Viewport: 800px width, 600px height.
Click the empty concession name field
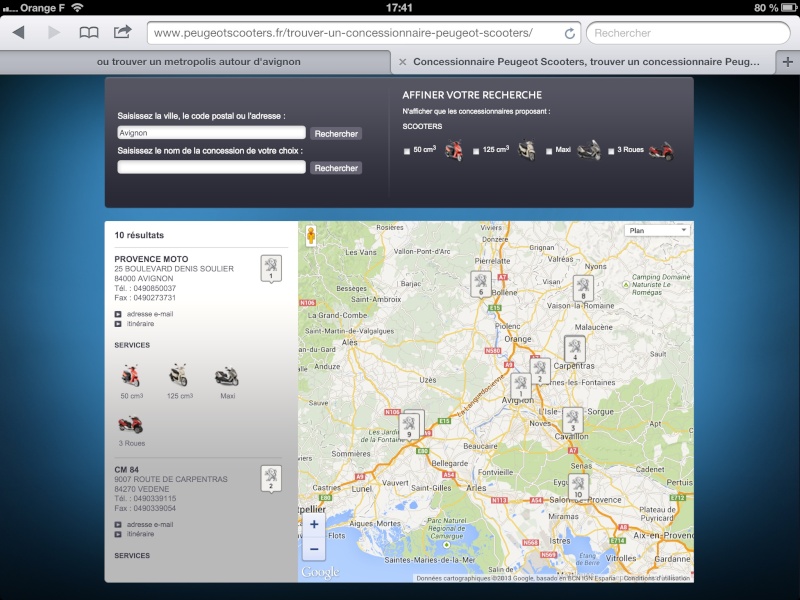[x=211, y=167]
